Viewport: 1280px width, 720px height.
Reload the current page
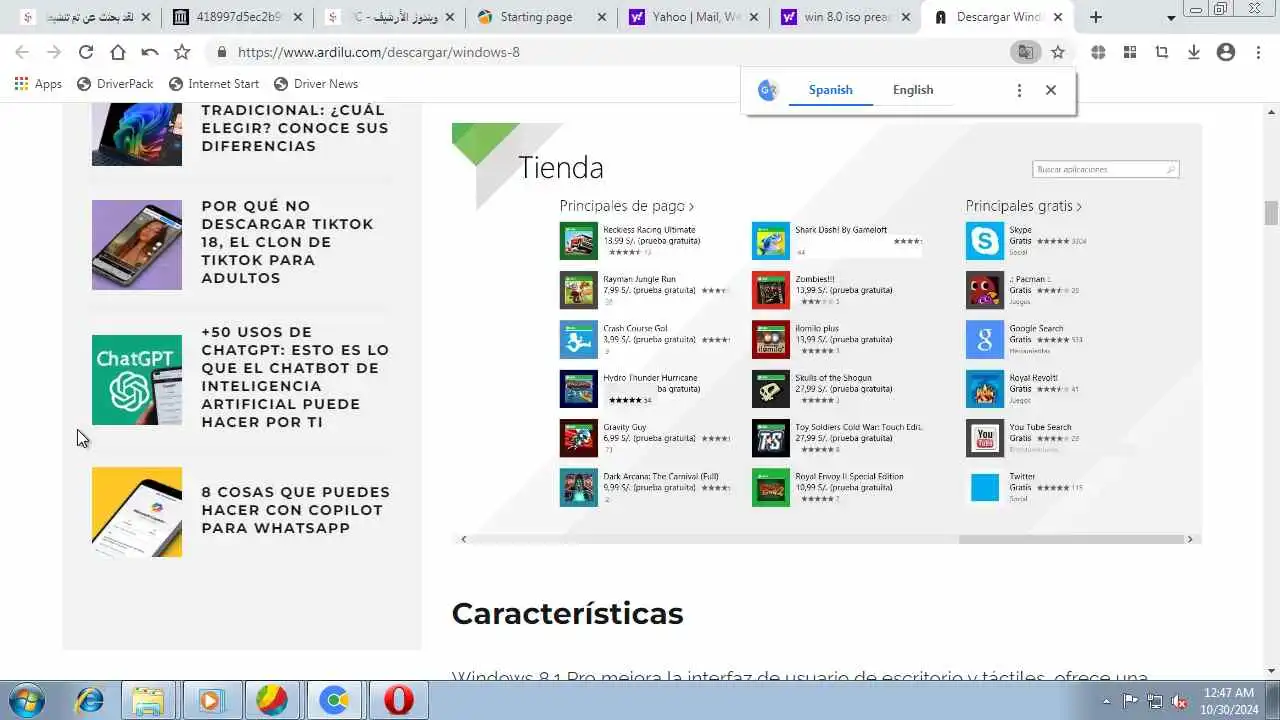[86, 52]
